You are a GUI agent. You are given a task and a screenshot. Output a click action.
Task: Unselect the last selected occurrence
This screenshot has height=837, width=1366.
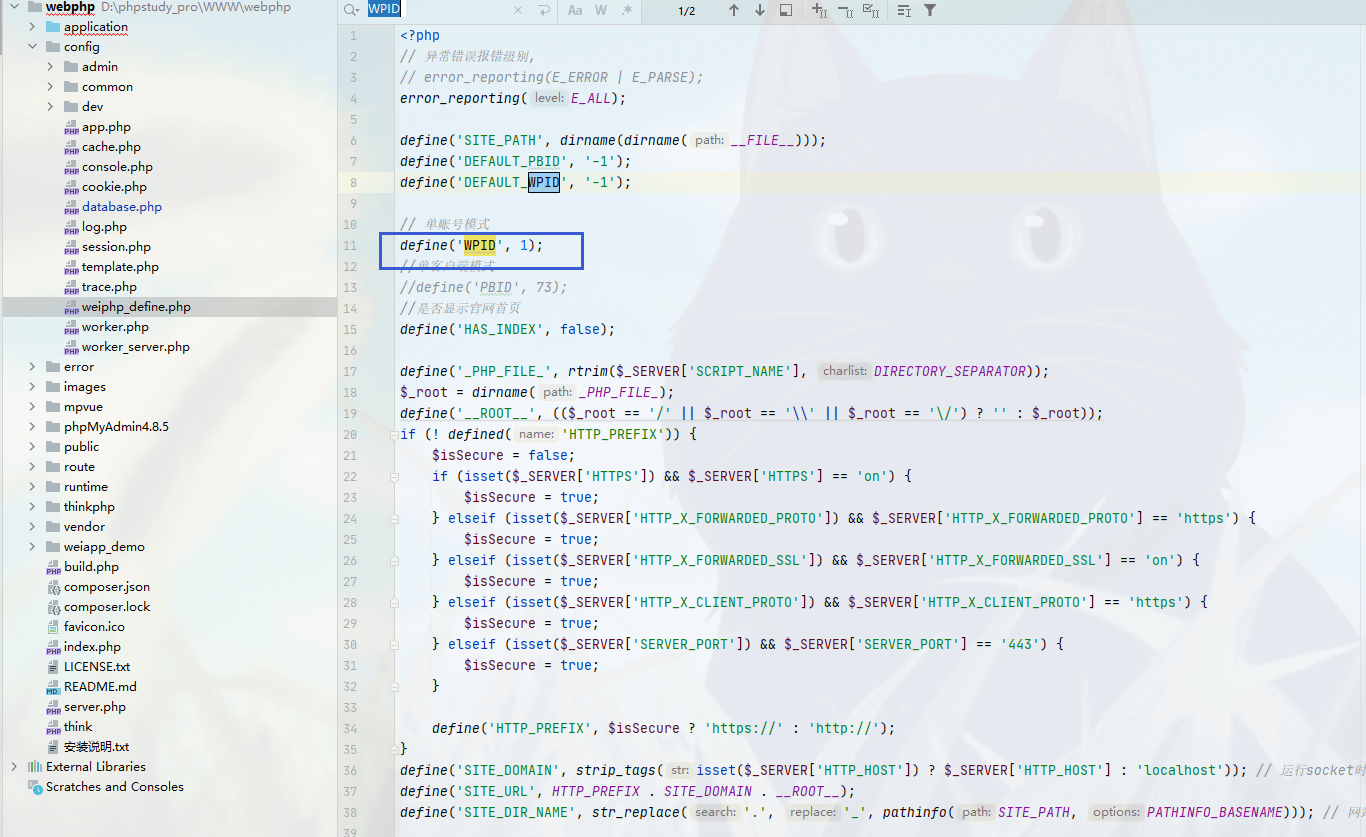tap(845, 10)
